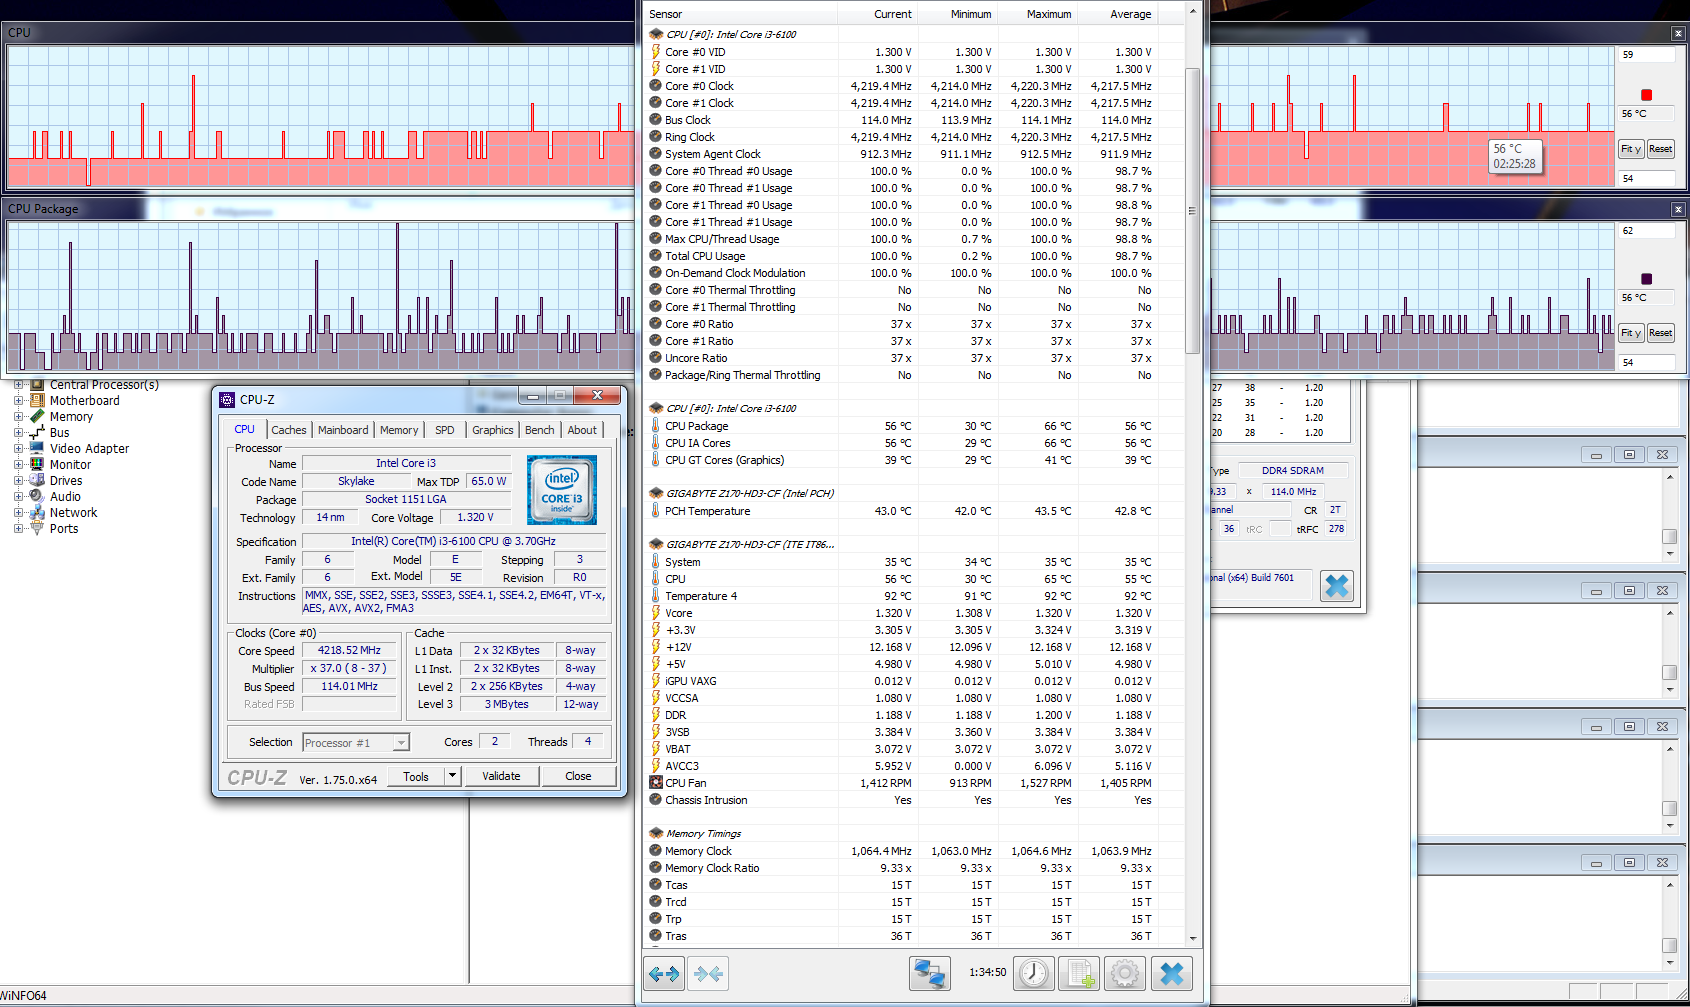
Task: Click the Monitor icon in device tree
Action: (x=37, y=465)
